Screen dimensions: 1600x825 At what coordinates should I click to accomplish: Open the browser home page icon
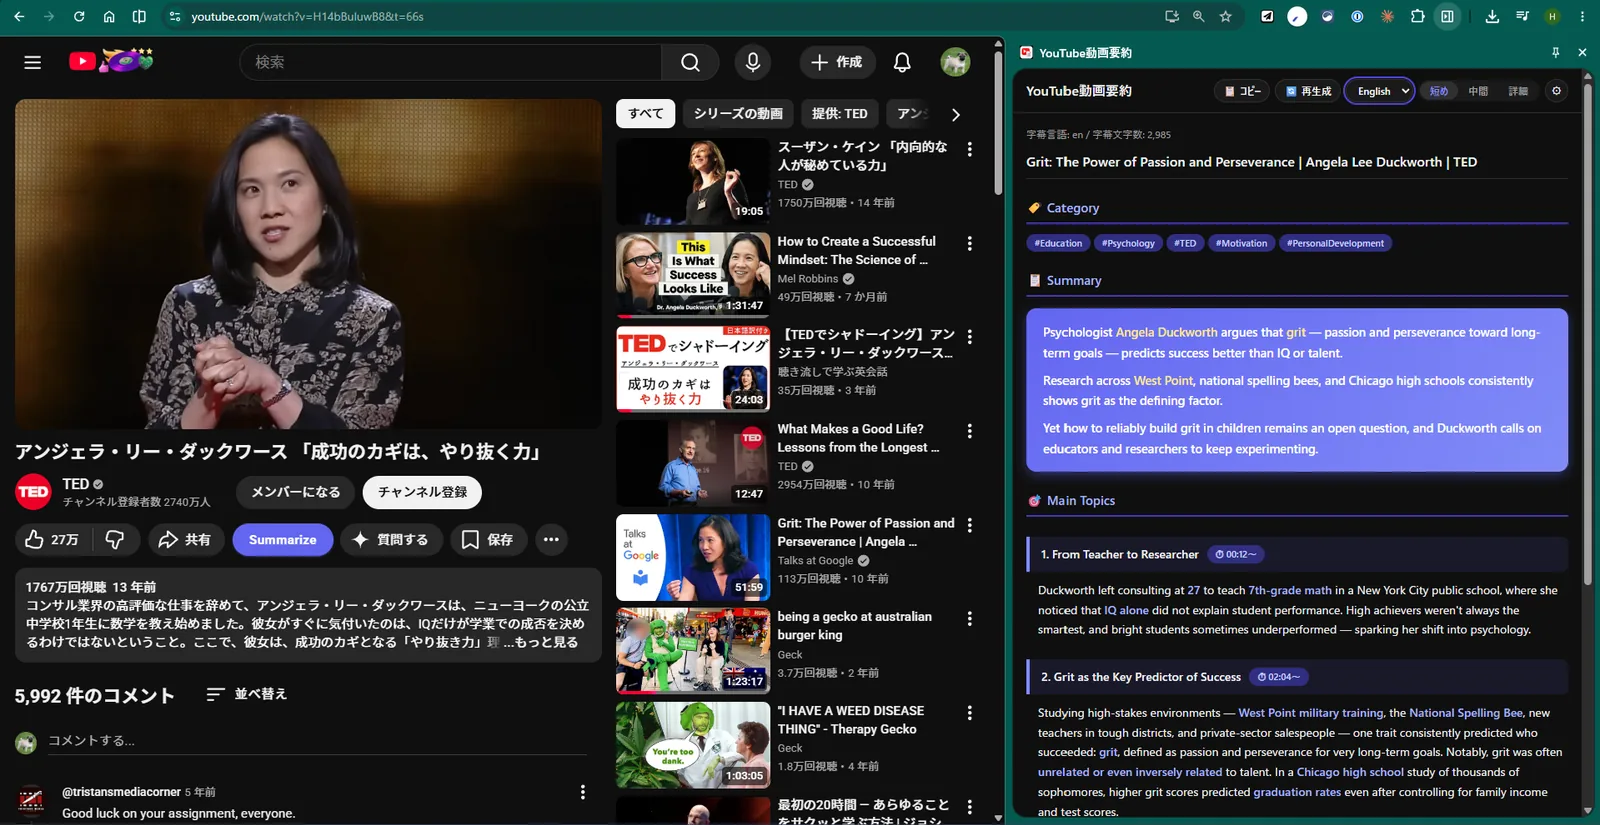[109, 16]
